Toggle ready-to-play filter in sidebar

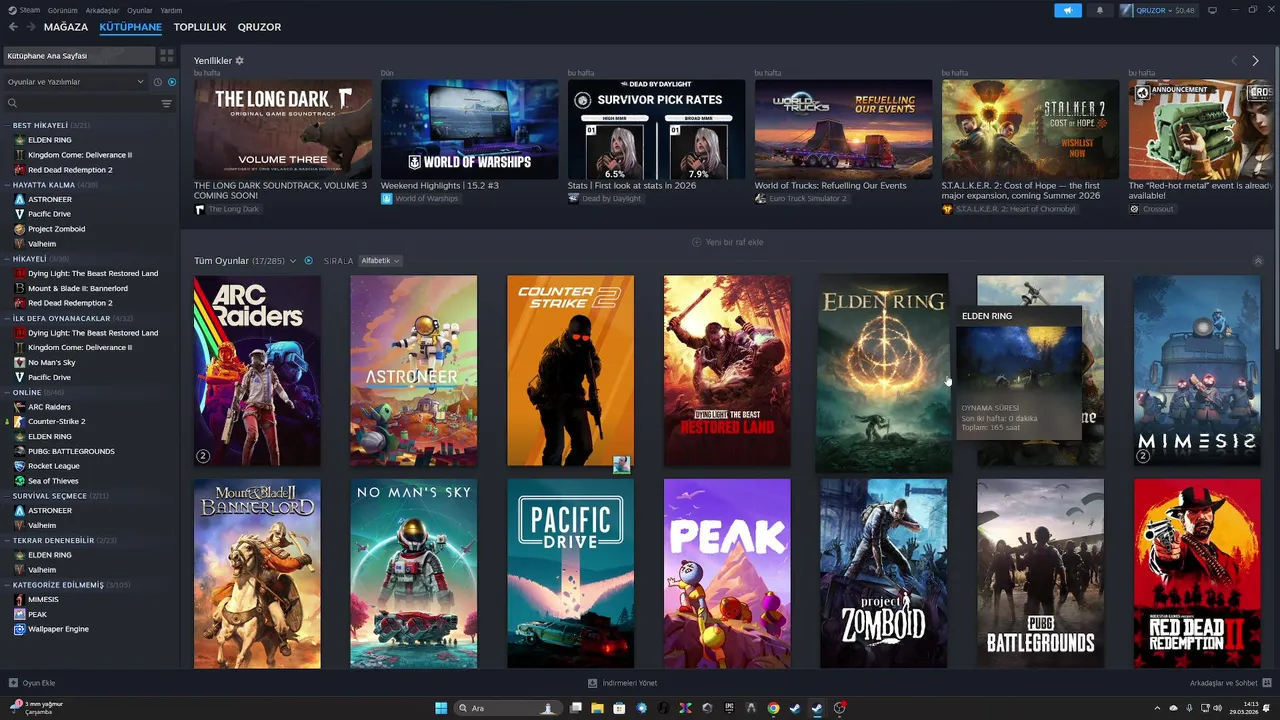[x=172, y=82]
